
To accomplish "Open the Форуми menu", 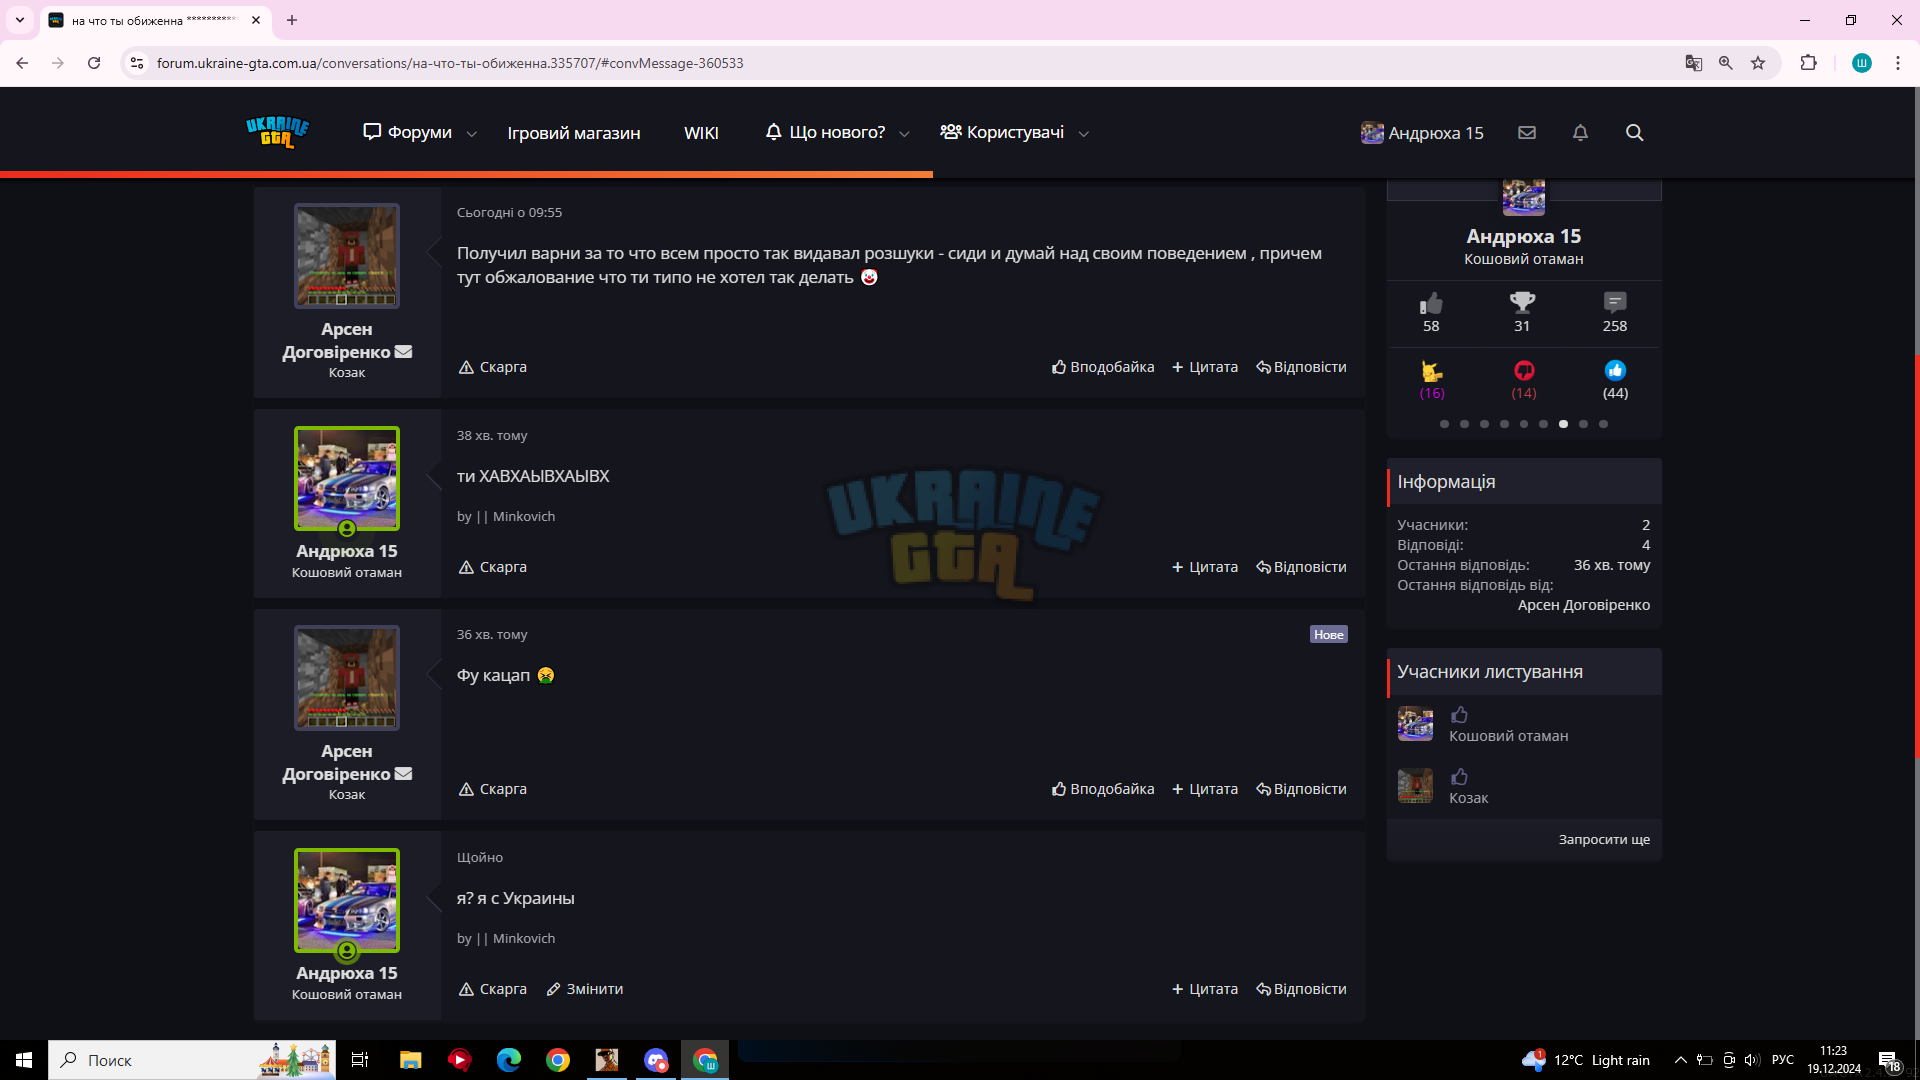I will (x=407, y=132).
